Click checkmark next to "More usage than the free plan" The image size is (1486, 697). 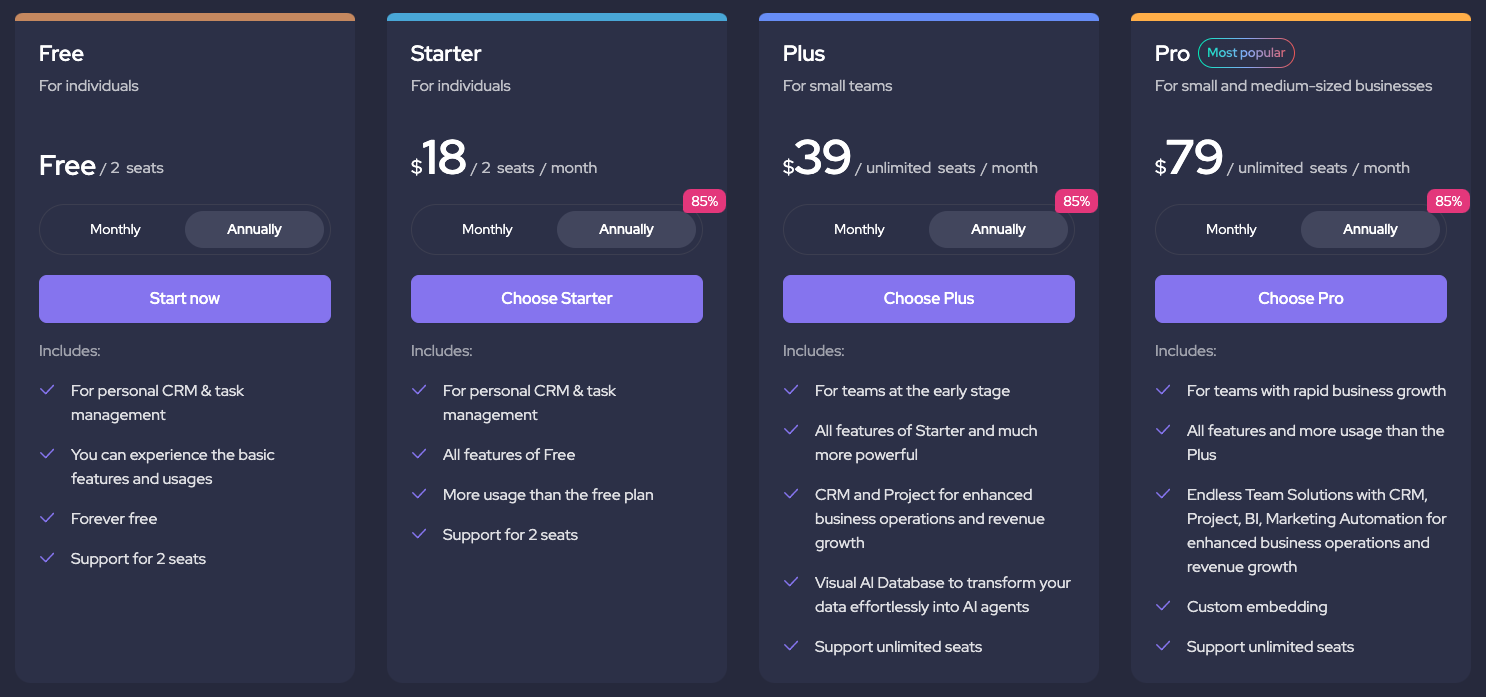[x=419, y=494]
